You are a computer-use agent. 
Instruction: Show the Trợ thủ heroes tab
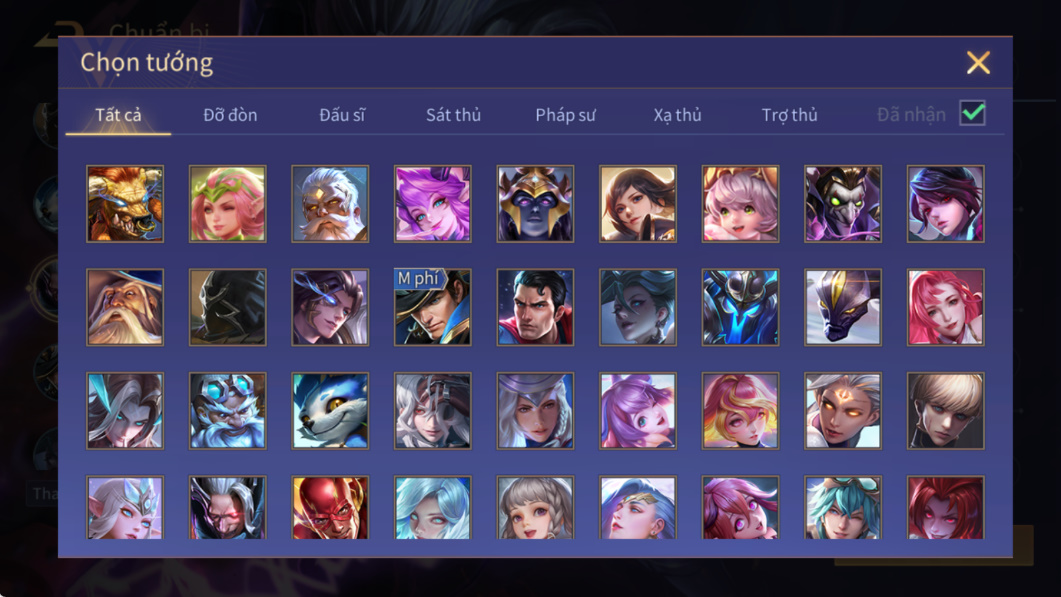pos(790,115)
